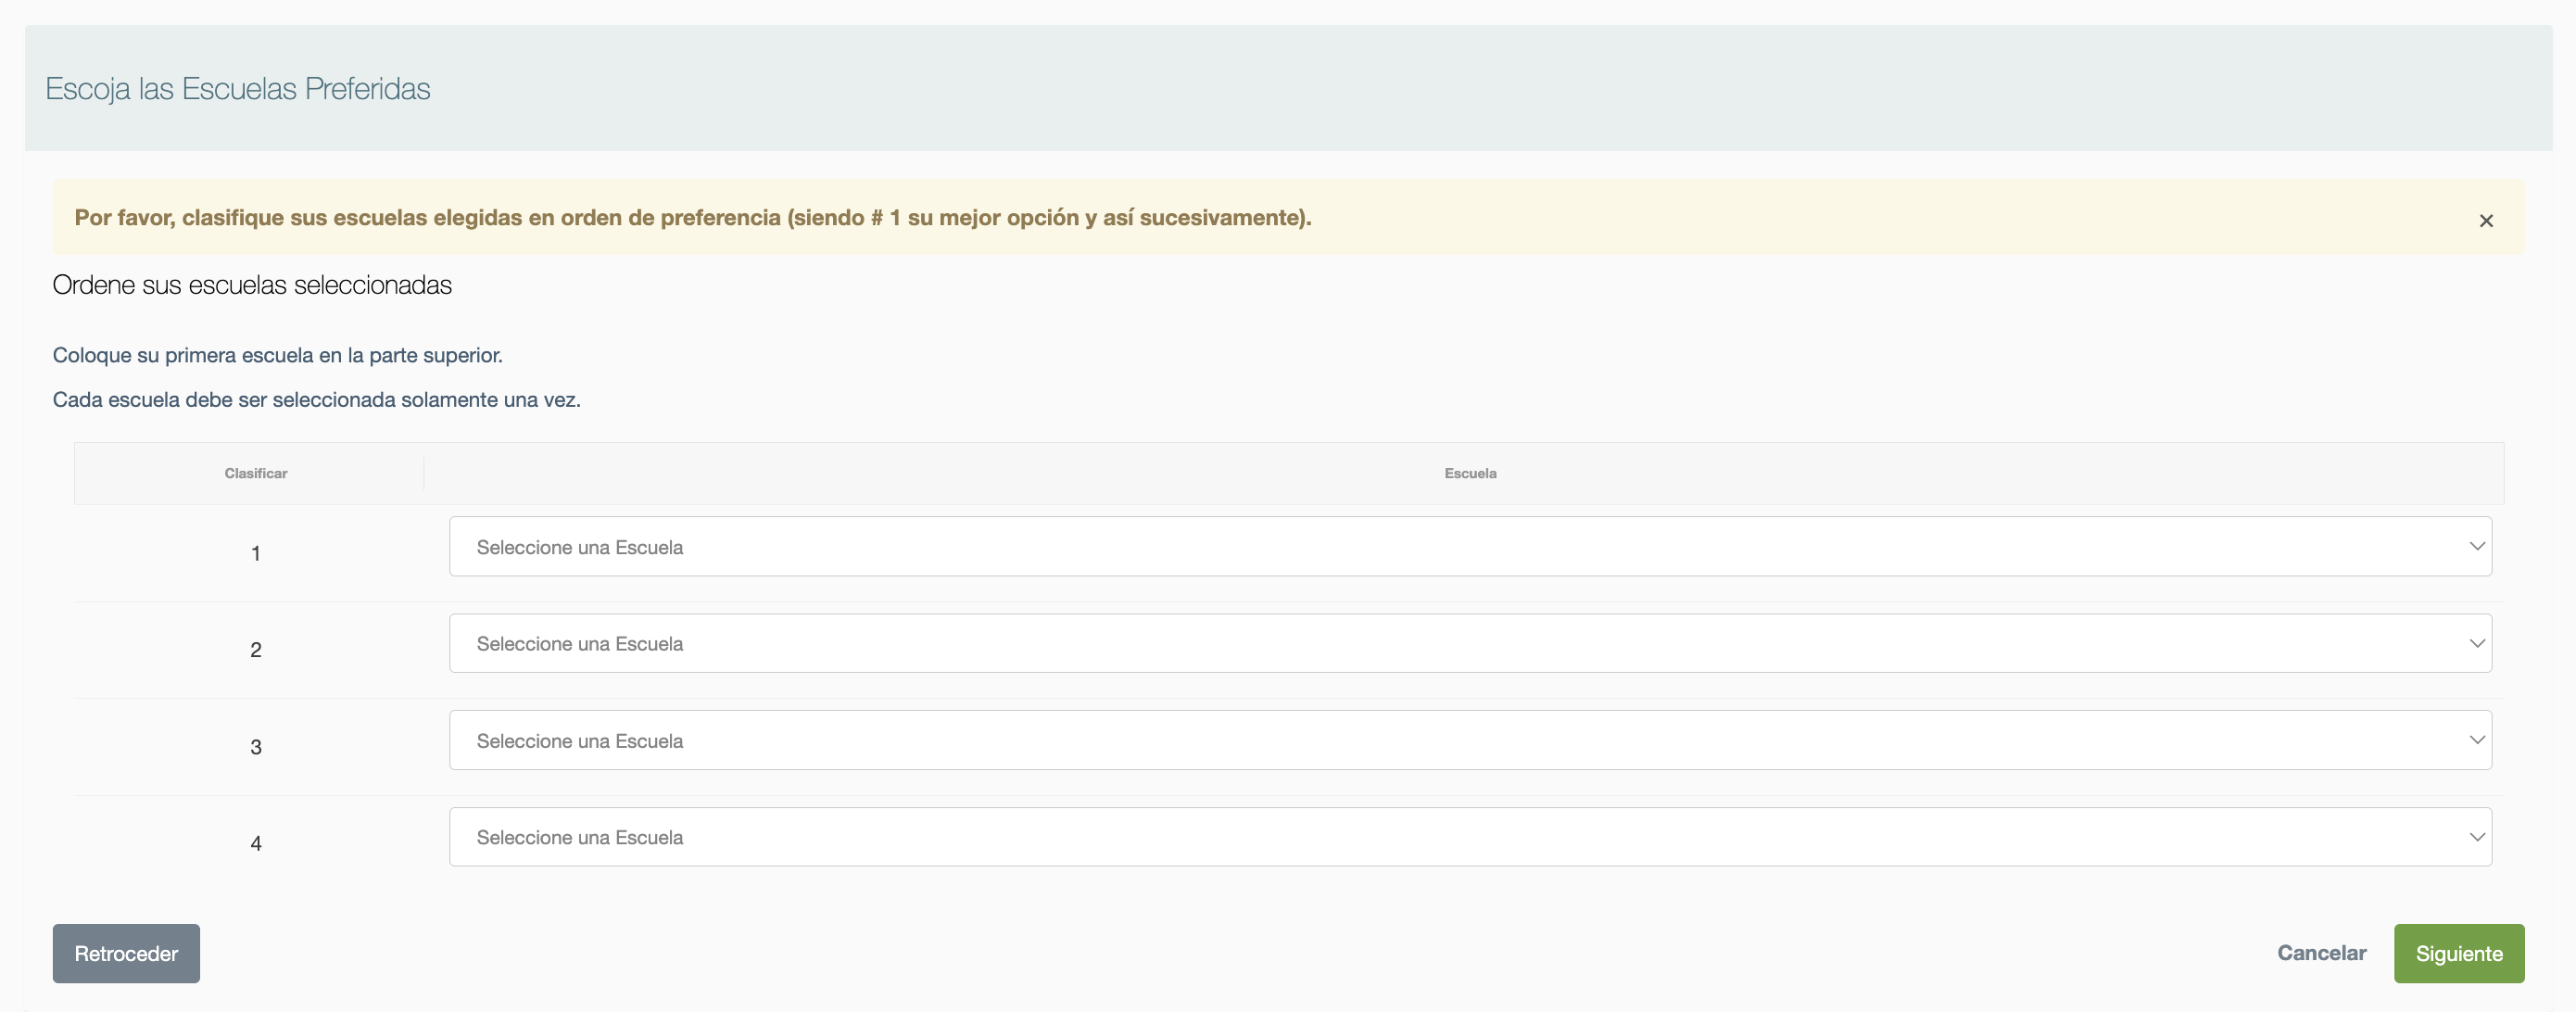
Task: Click the 'Coloque su primera escuela' instruction
Action: (278, 355)
